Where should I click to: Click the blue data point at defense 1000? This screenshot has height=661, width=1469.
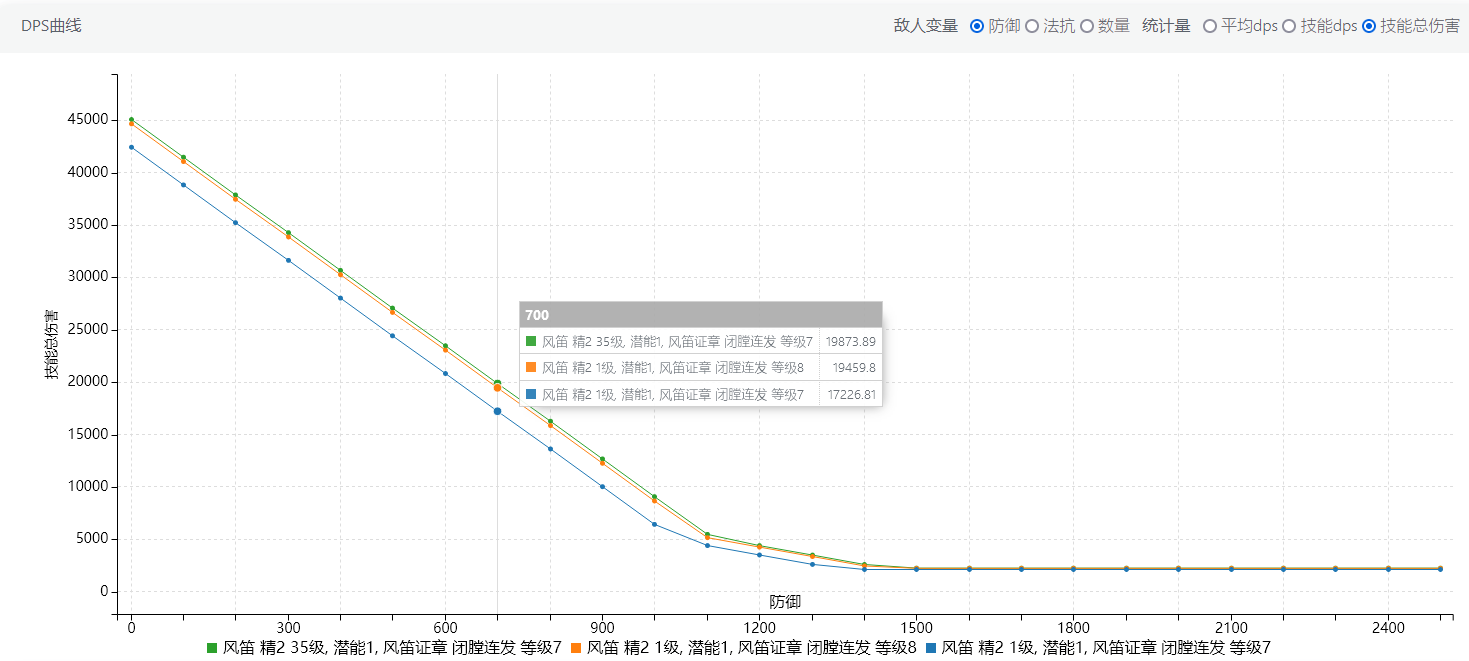pyautogui.click(x=654, y=524)
